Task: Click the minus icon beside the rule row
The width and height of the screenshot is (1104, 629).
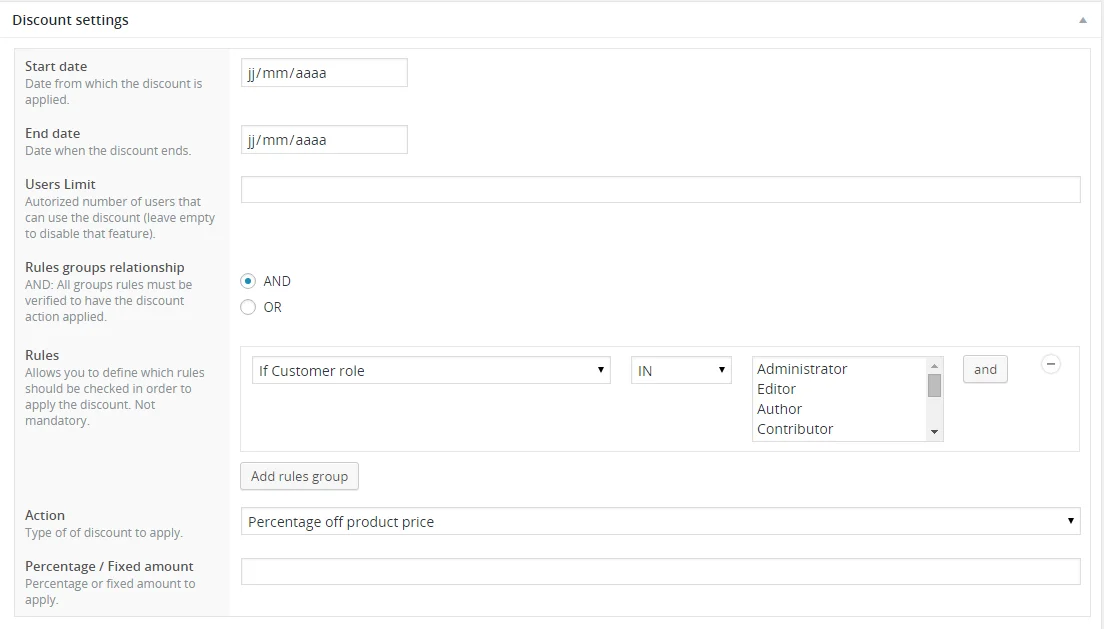Action: tap(1051, 364)
